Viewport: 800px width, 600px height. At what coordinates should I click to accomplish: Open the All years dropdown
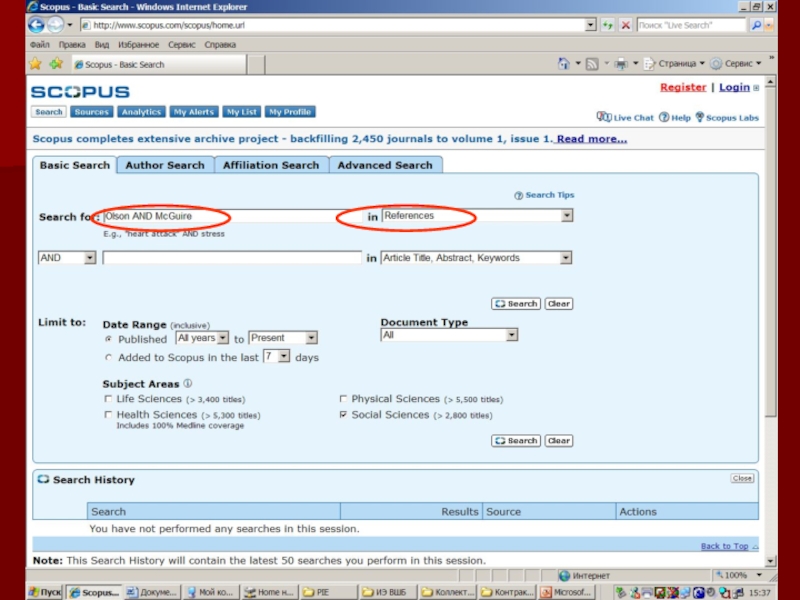[222, 338]
